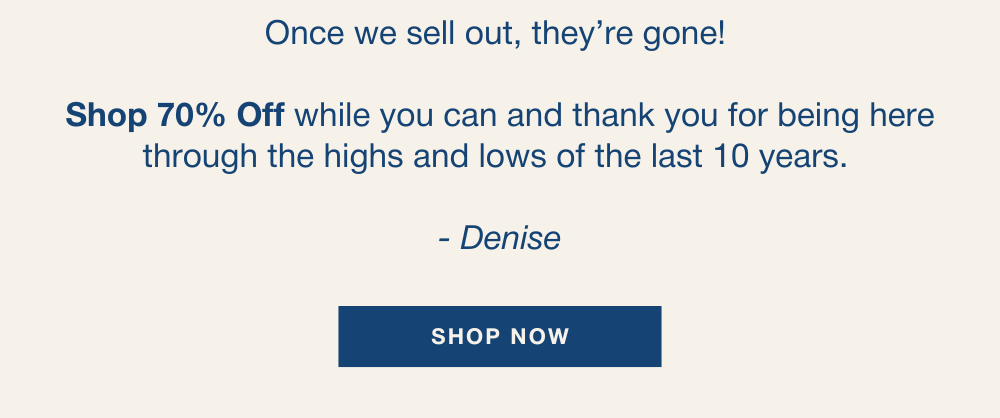Click the Denise signature text
Screen dimensions: 1000x418
click(510, 238)
